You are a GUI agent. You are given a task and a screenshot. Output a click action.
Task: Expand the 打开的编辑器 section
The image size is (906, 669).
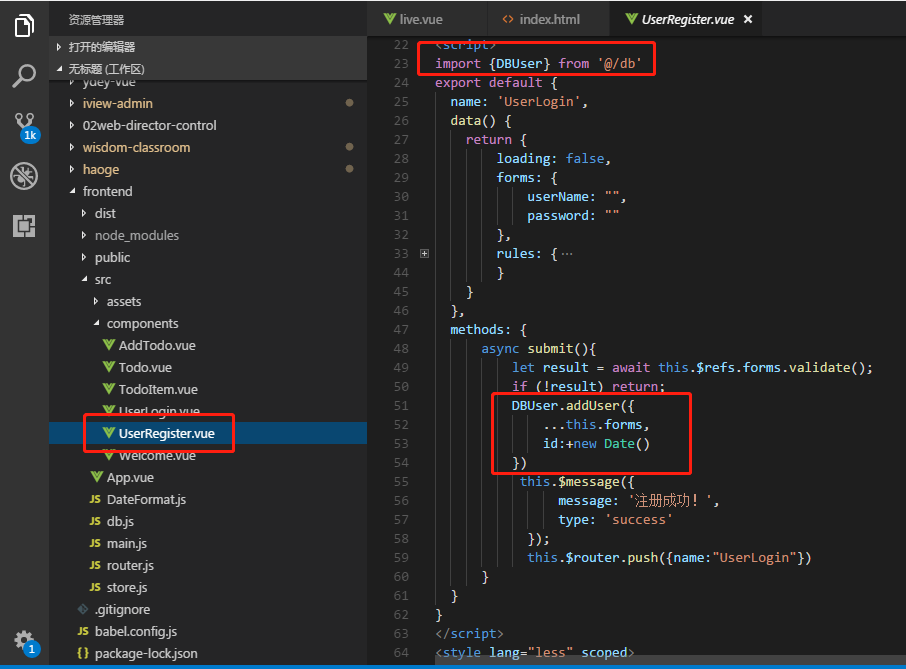[101, 47]
